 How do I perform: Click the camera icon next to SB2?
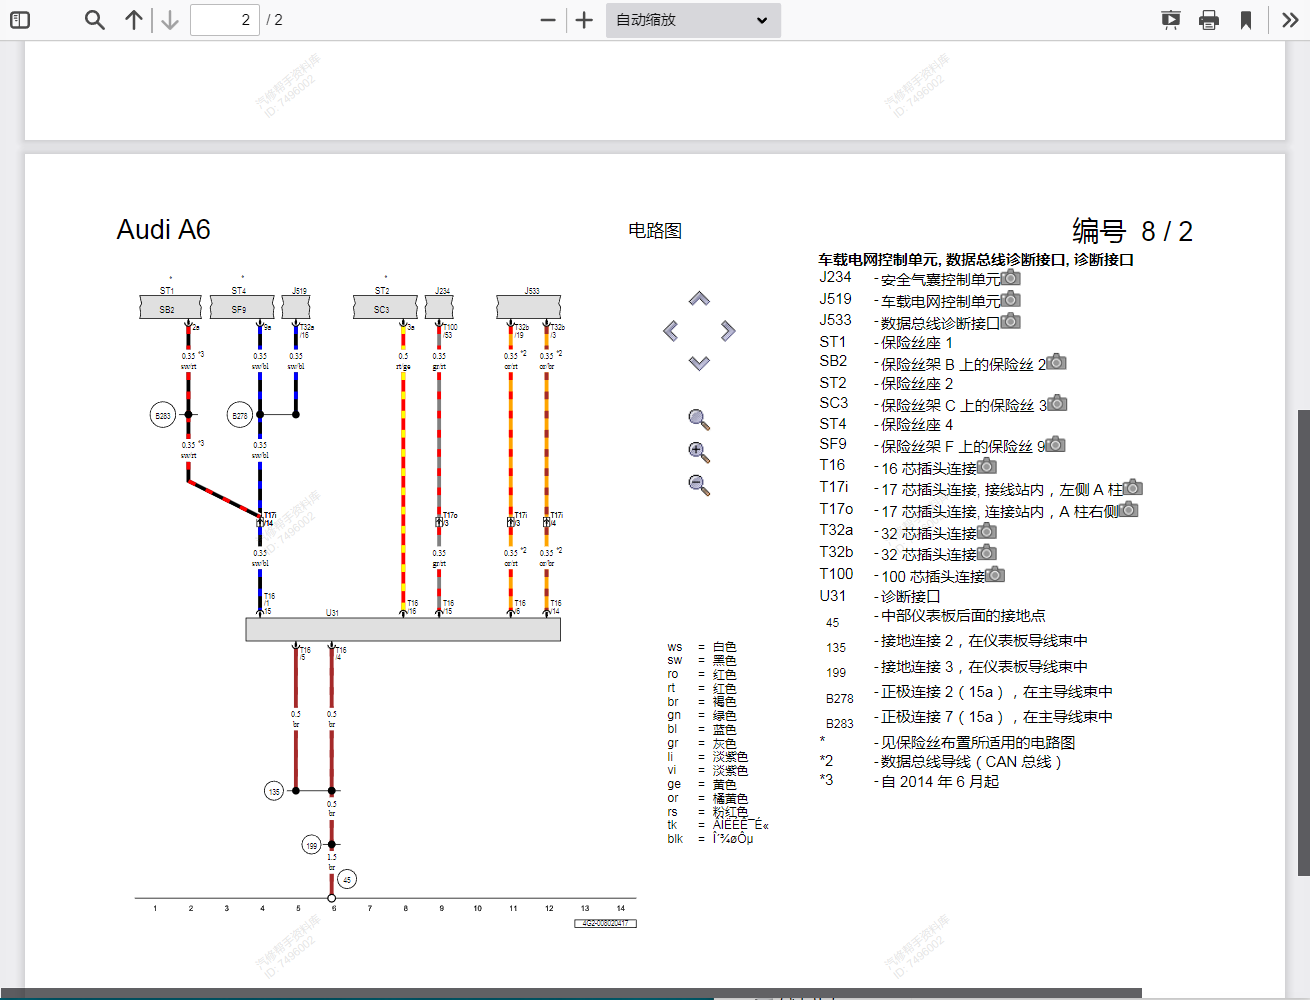pyautogui.click(x=1055, y=361)
